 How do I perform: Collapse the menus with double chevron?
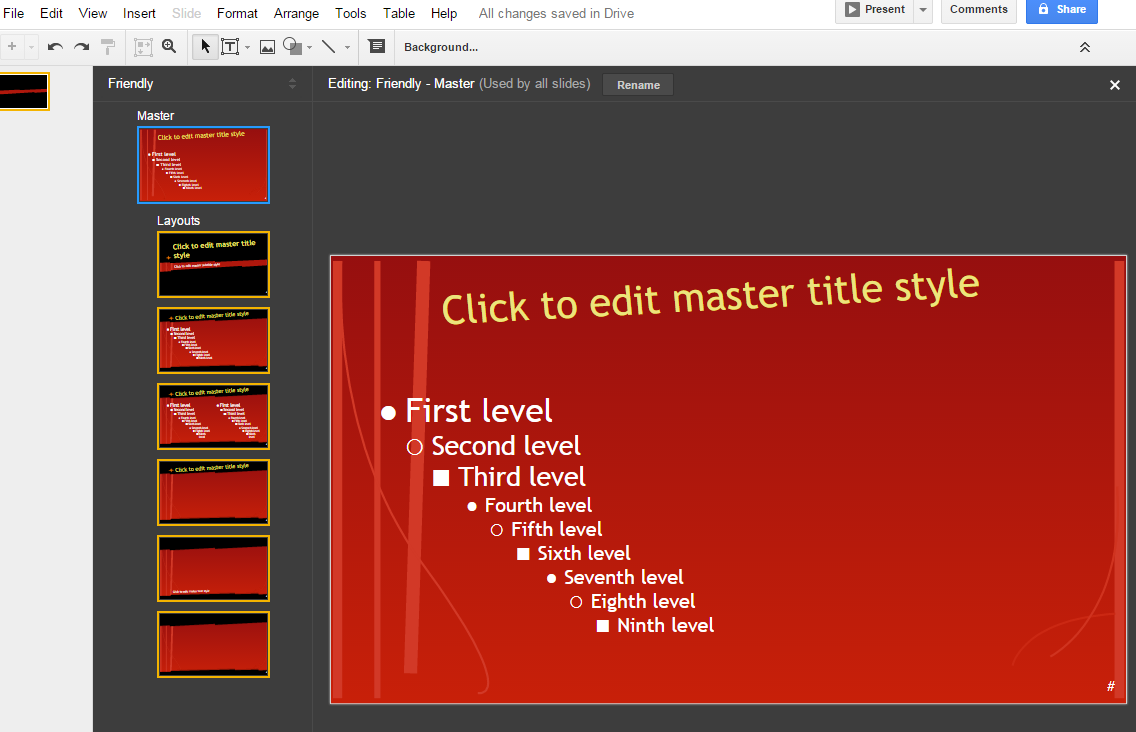coord(1085,47)
